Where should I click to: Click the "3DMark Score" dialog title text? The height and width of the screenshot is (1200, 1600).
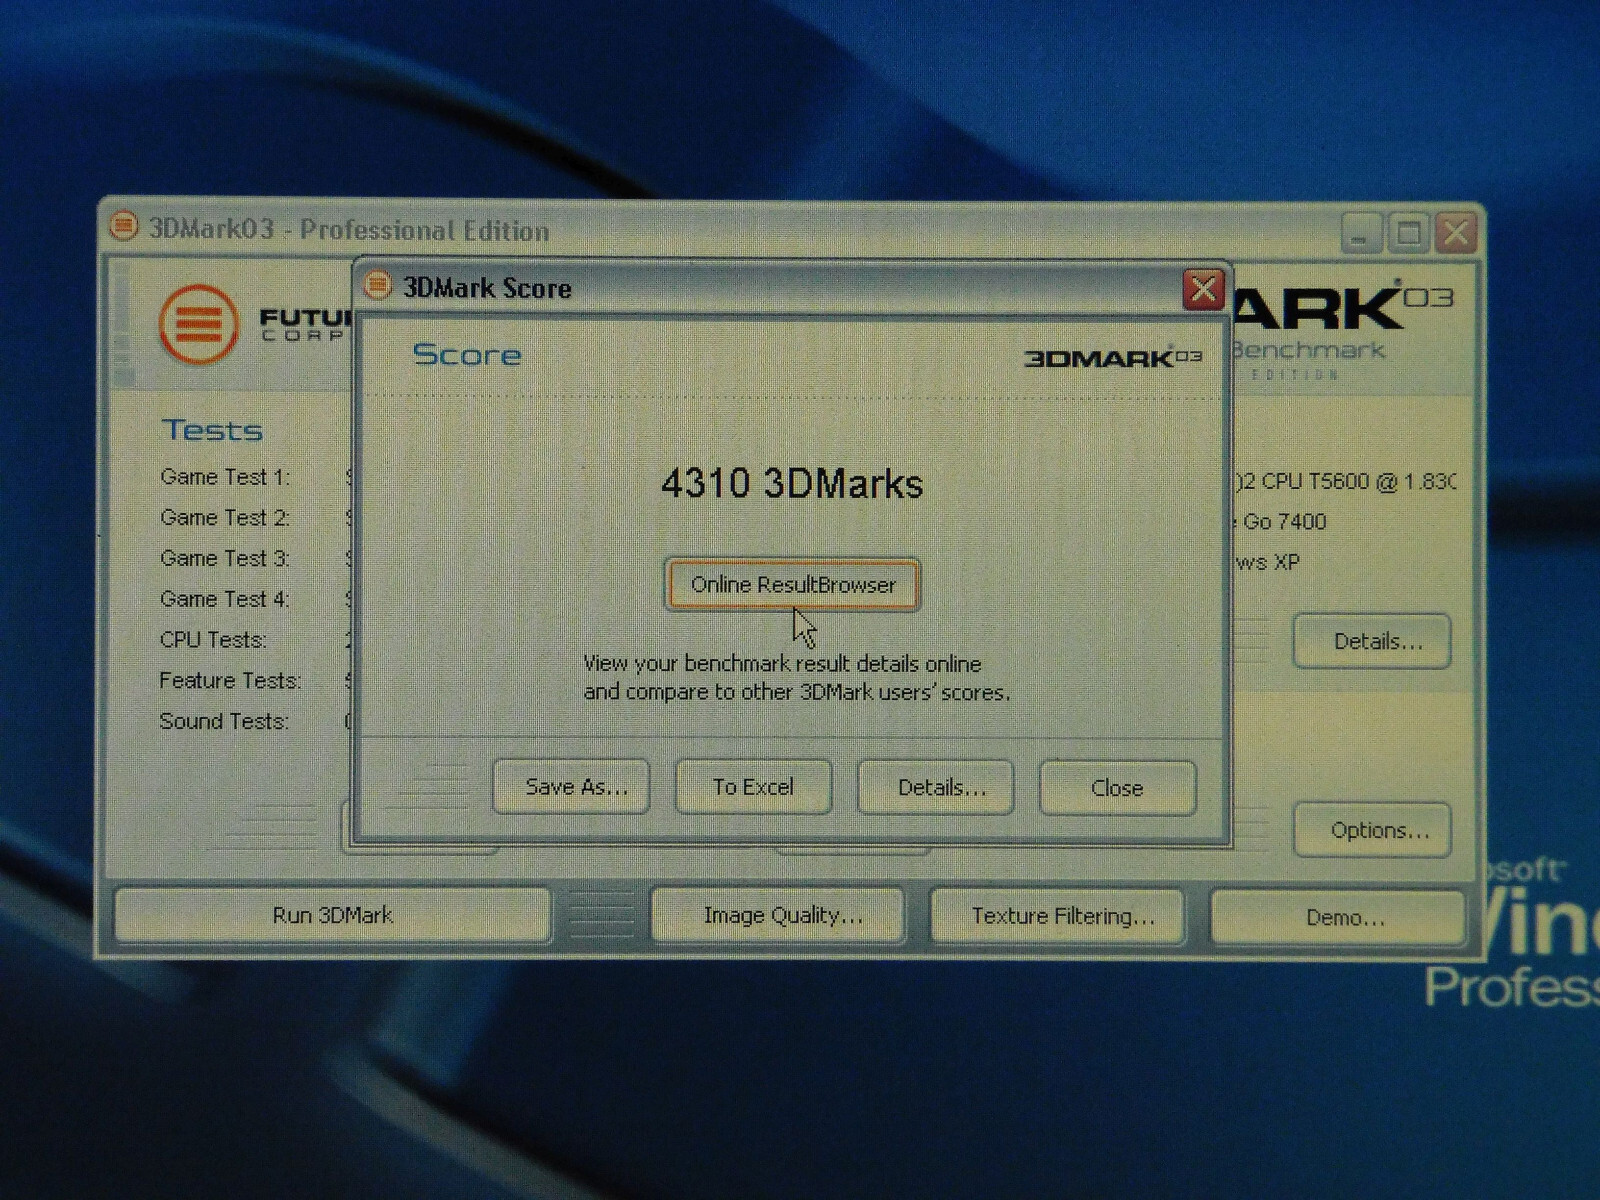click(x=487, y=288)
